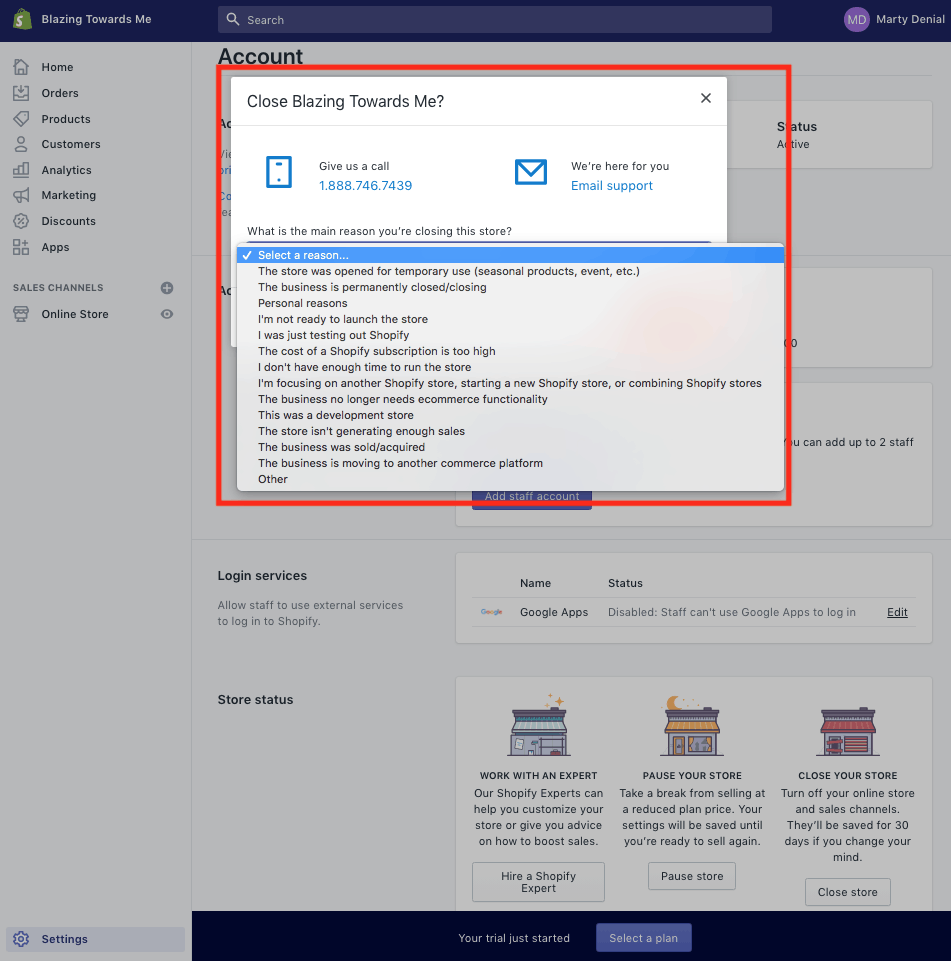951x961 pixels.
Task: Add a sales channel with plus icon
Action: [x=167, y=288]
